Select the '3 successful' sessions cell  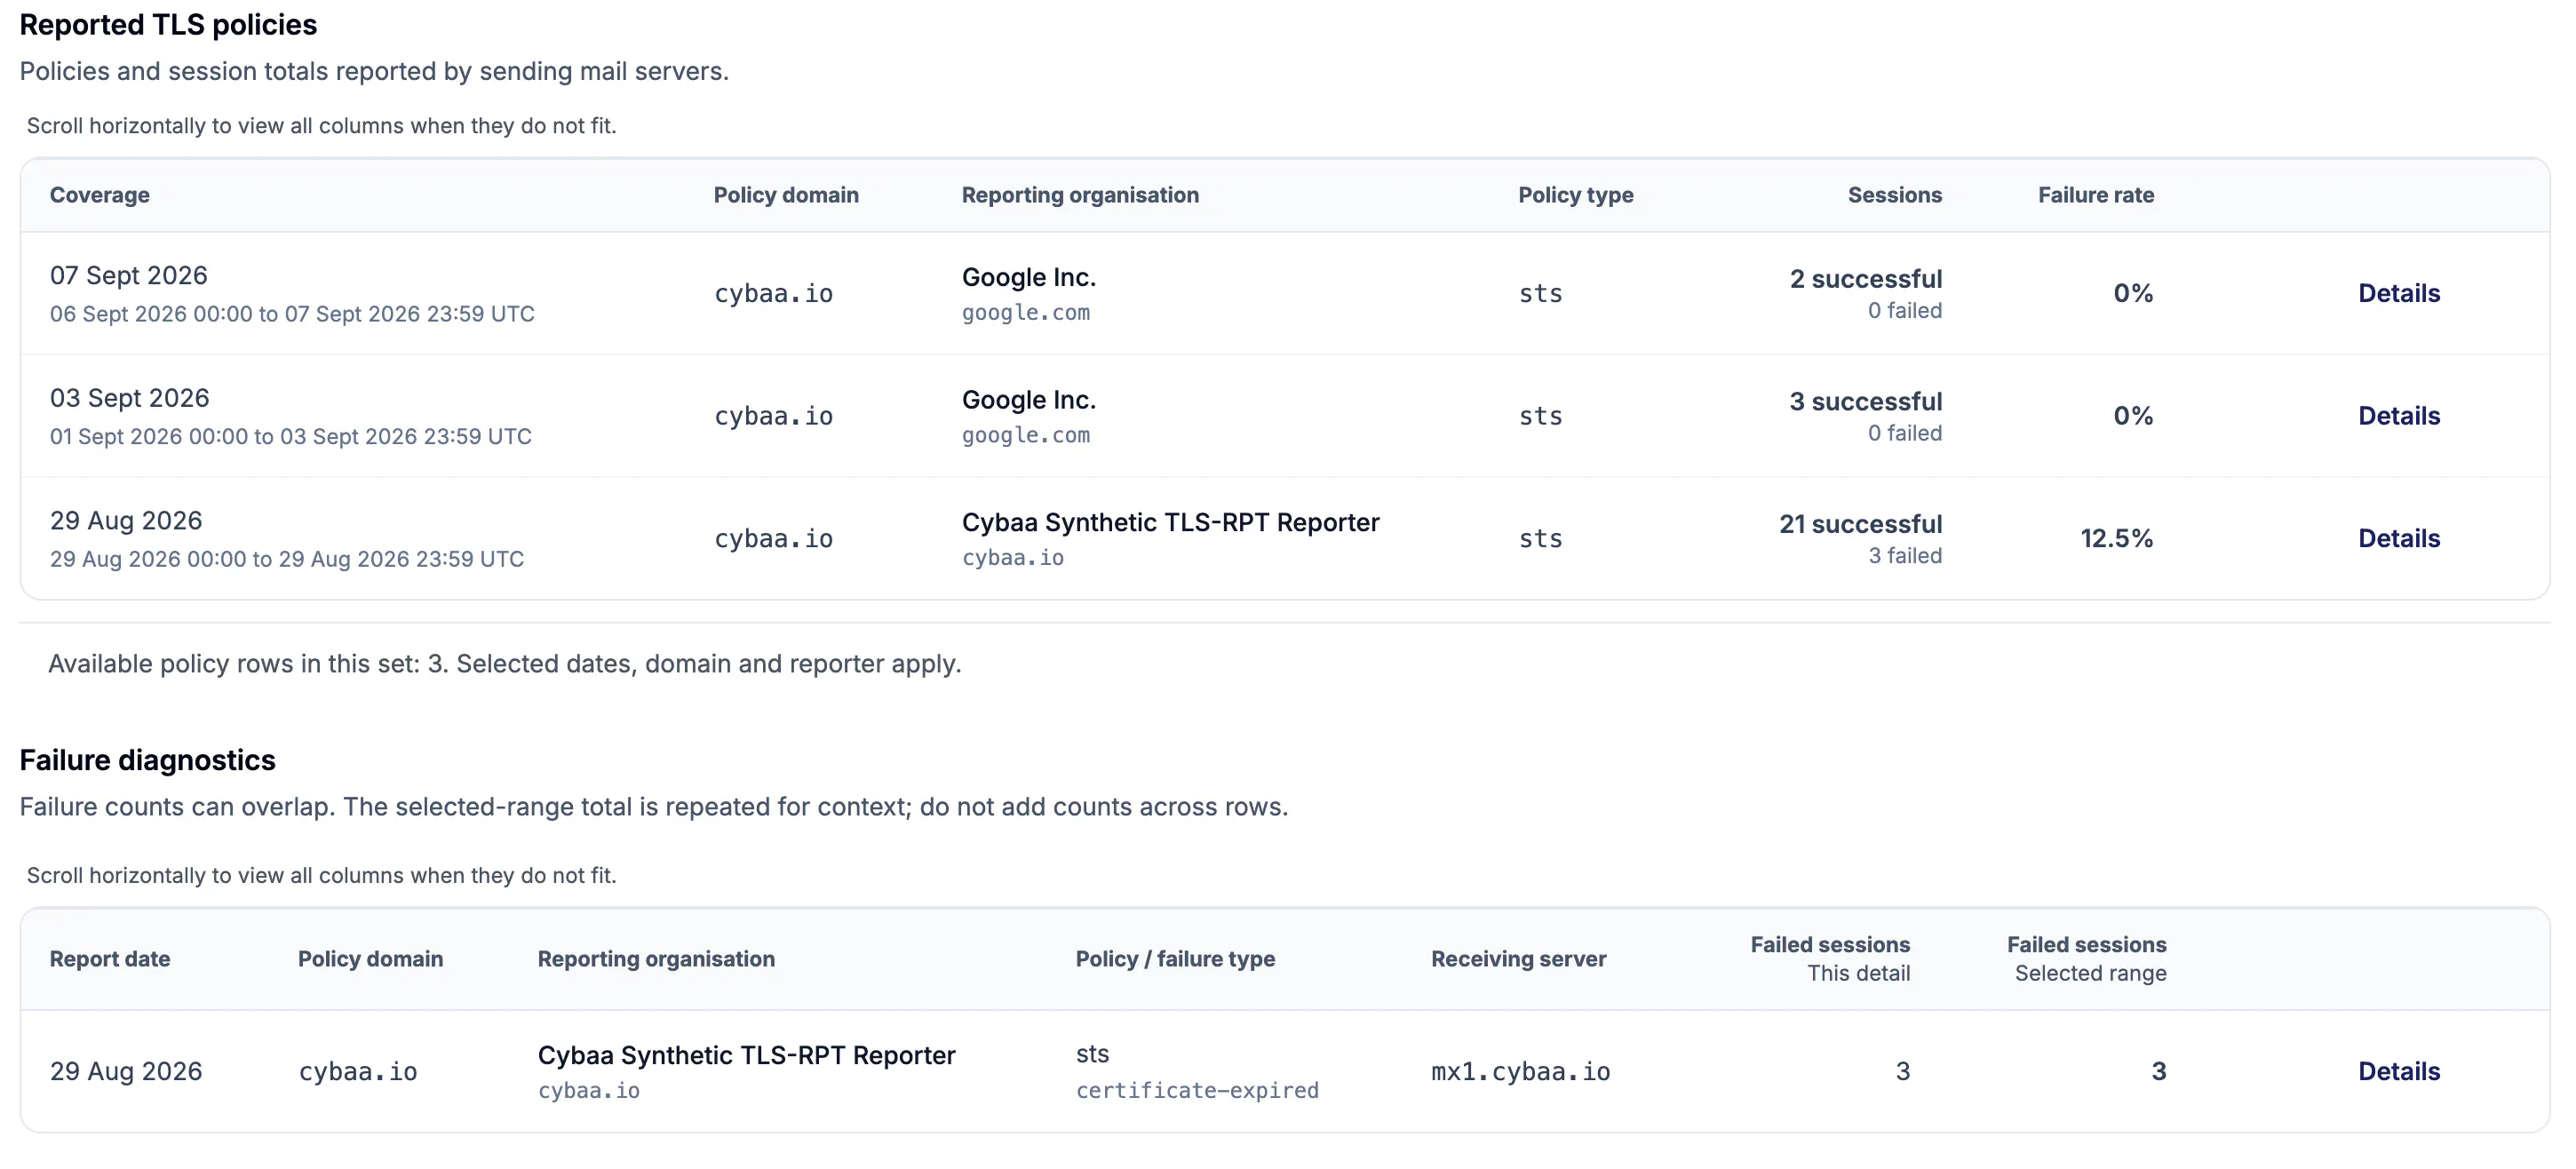point(1865,402)
